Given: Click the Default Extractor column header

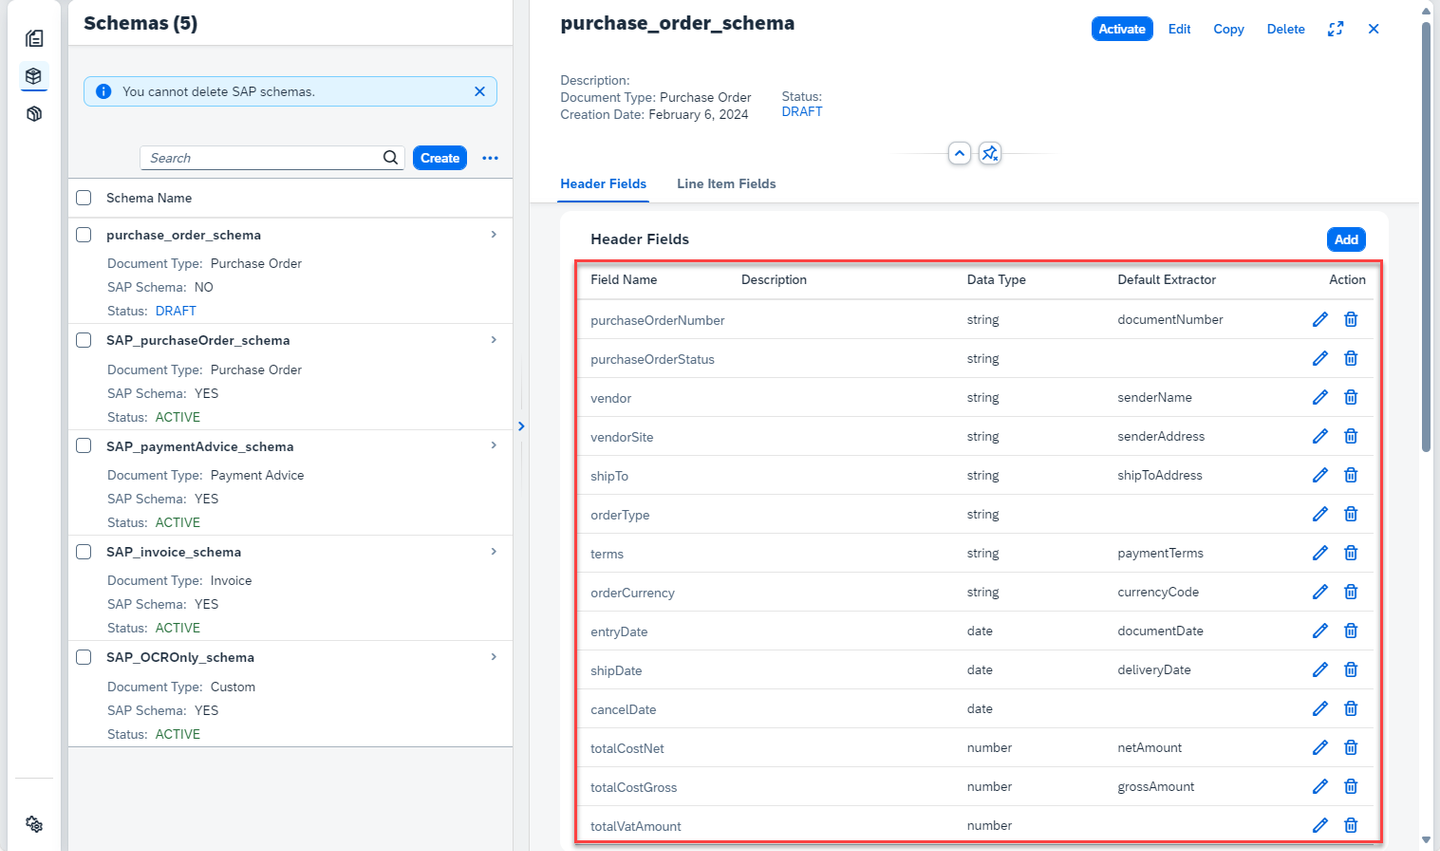Looking at the screenshot, I should pos(1166,280).
